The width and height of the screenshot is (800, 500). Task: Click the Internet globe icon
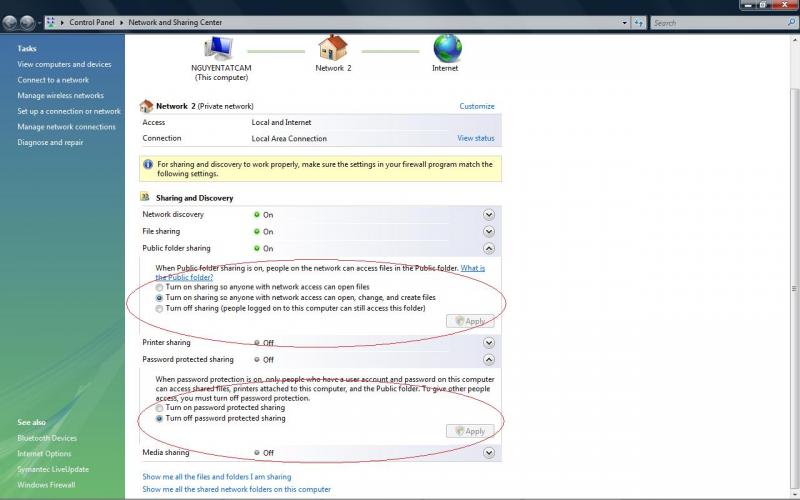coord(446,47)
